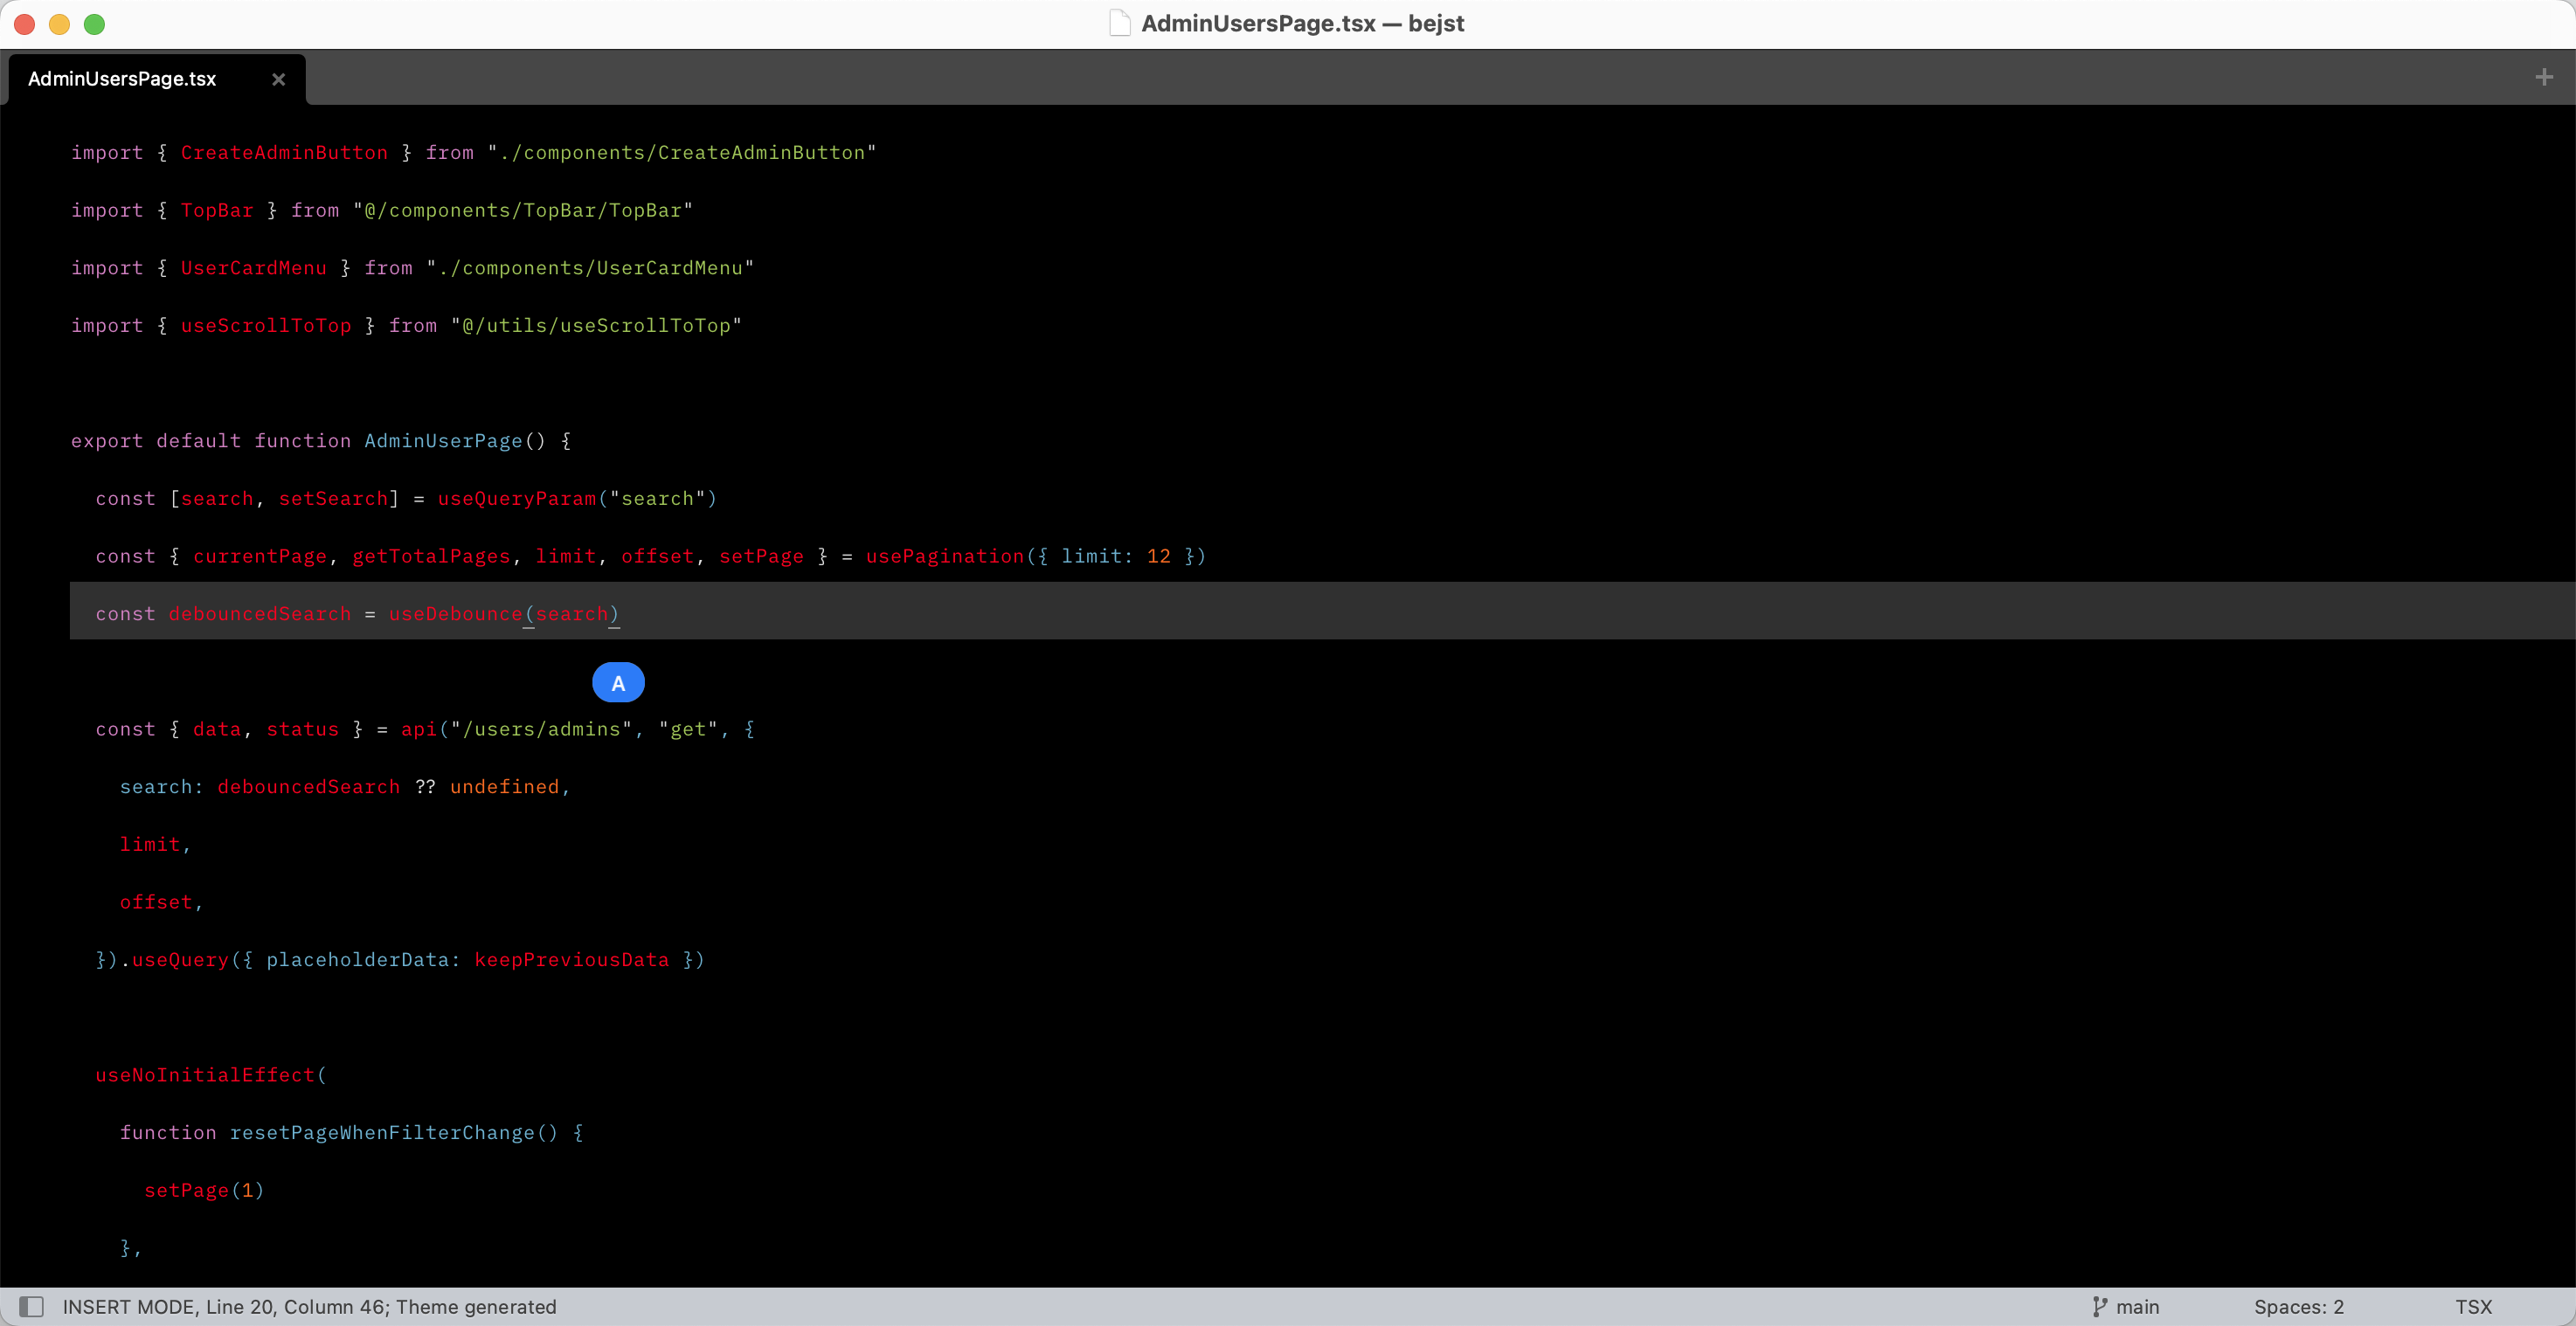Change syntax via TSX selector
This screenshot has width=2576, height=1326.
[2473, 1306]
